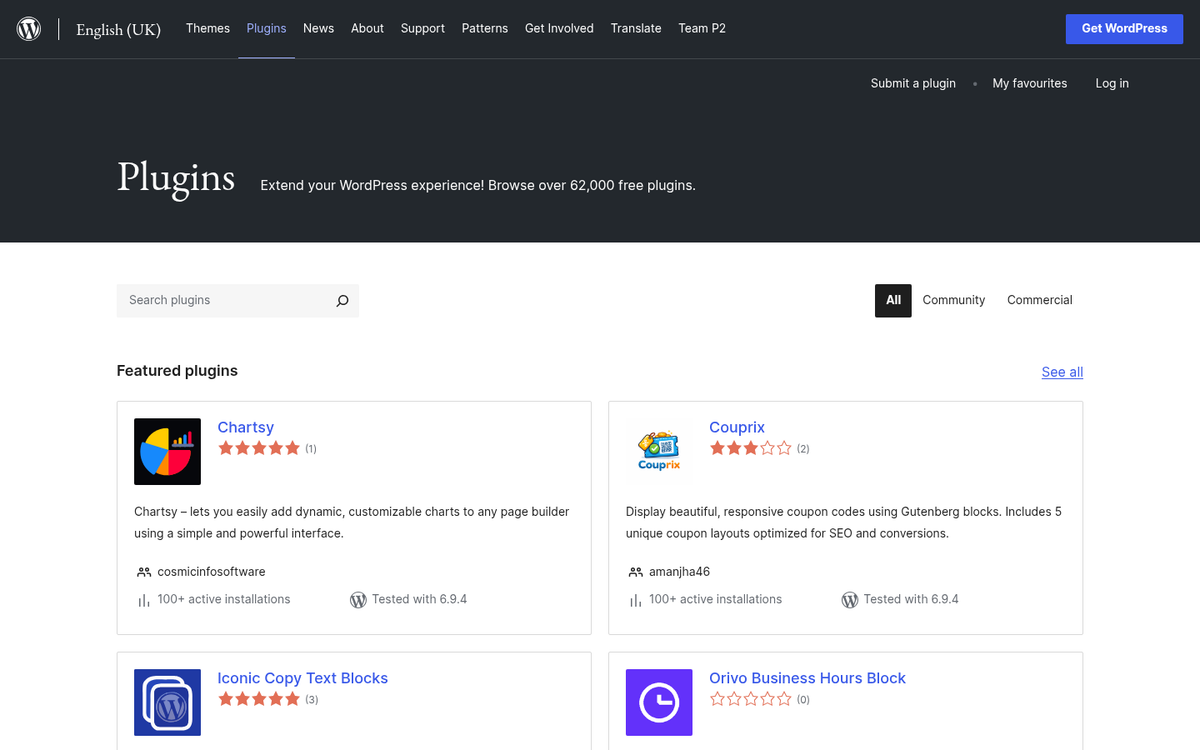Enable the Commercial plugins filter
Screen dimensions: 1200x750
(x=1039, y=300)
